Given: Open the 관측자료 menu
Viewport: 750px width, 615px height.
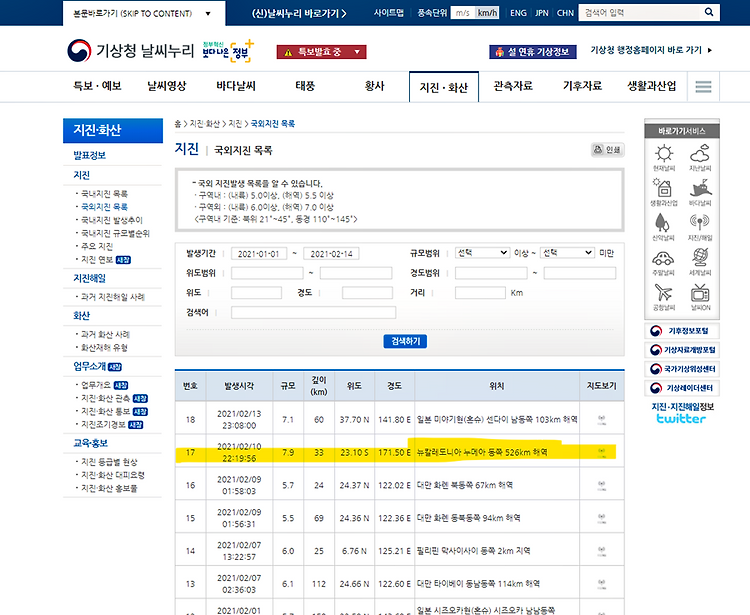Looking at the screenshot, I should click(x=513, y=86).
